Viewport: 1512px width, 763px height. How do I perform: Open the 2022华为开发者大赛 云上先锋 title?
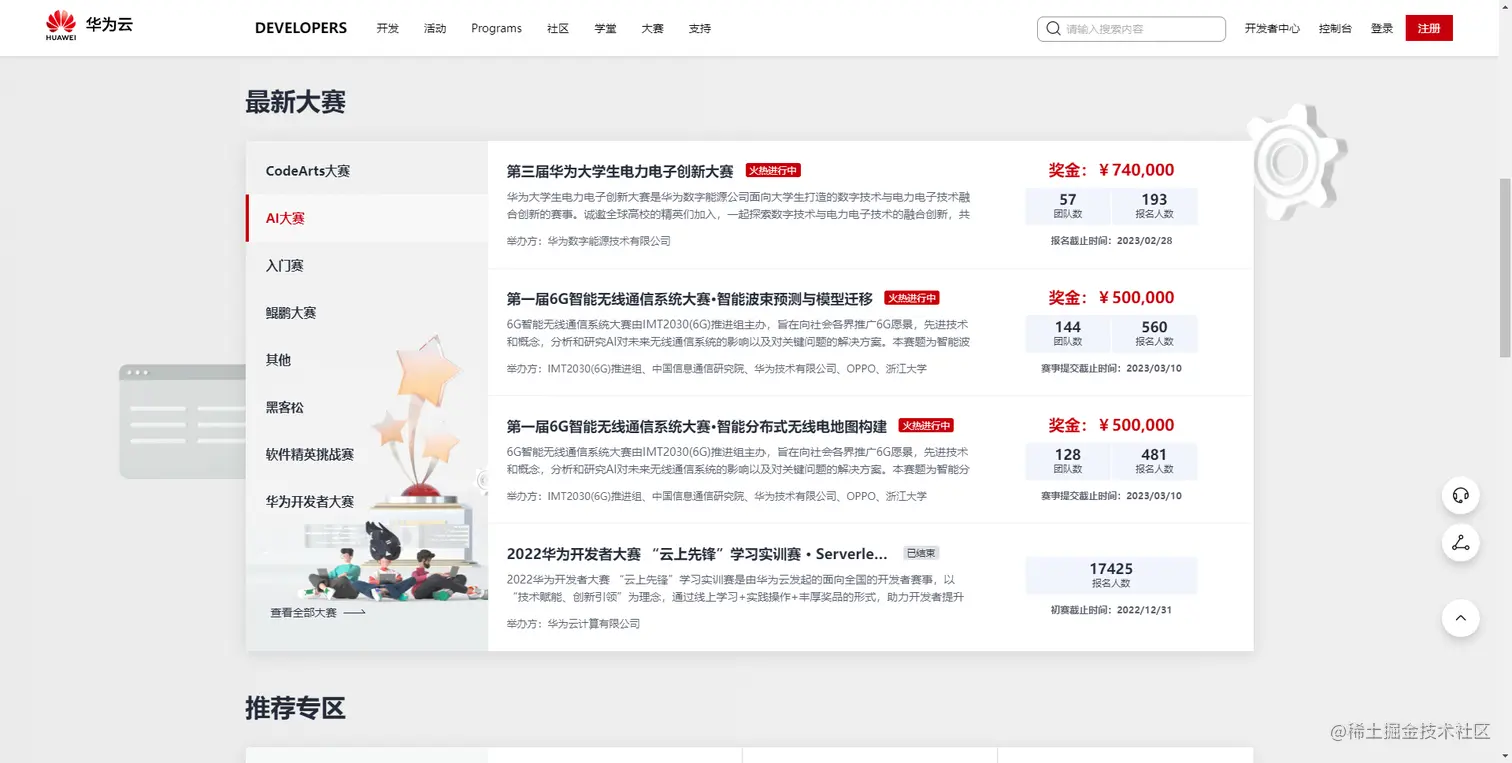click(697, 554)
